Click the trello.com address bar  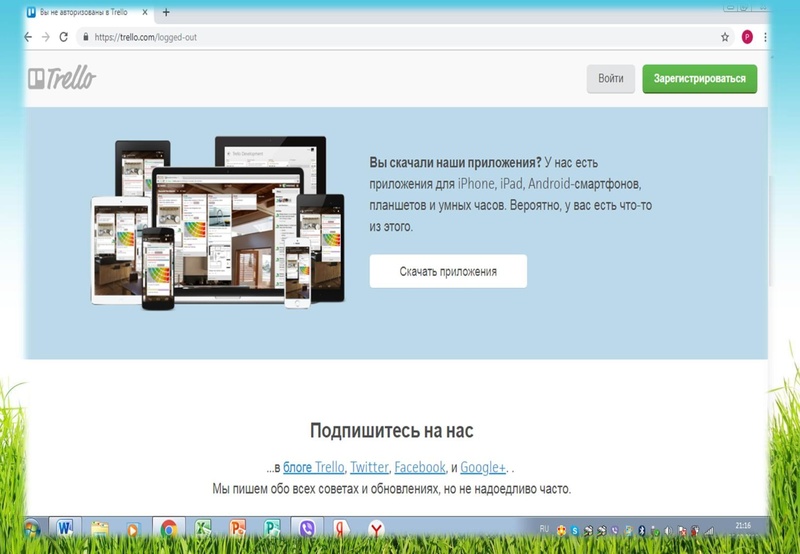coord(400,37)
